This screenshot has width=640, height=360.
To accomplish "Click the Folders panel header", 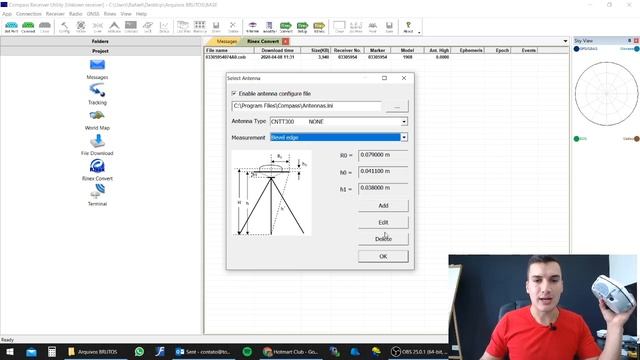I will (x=100, y=41).
